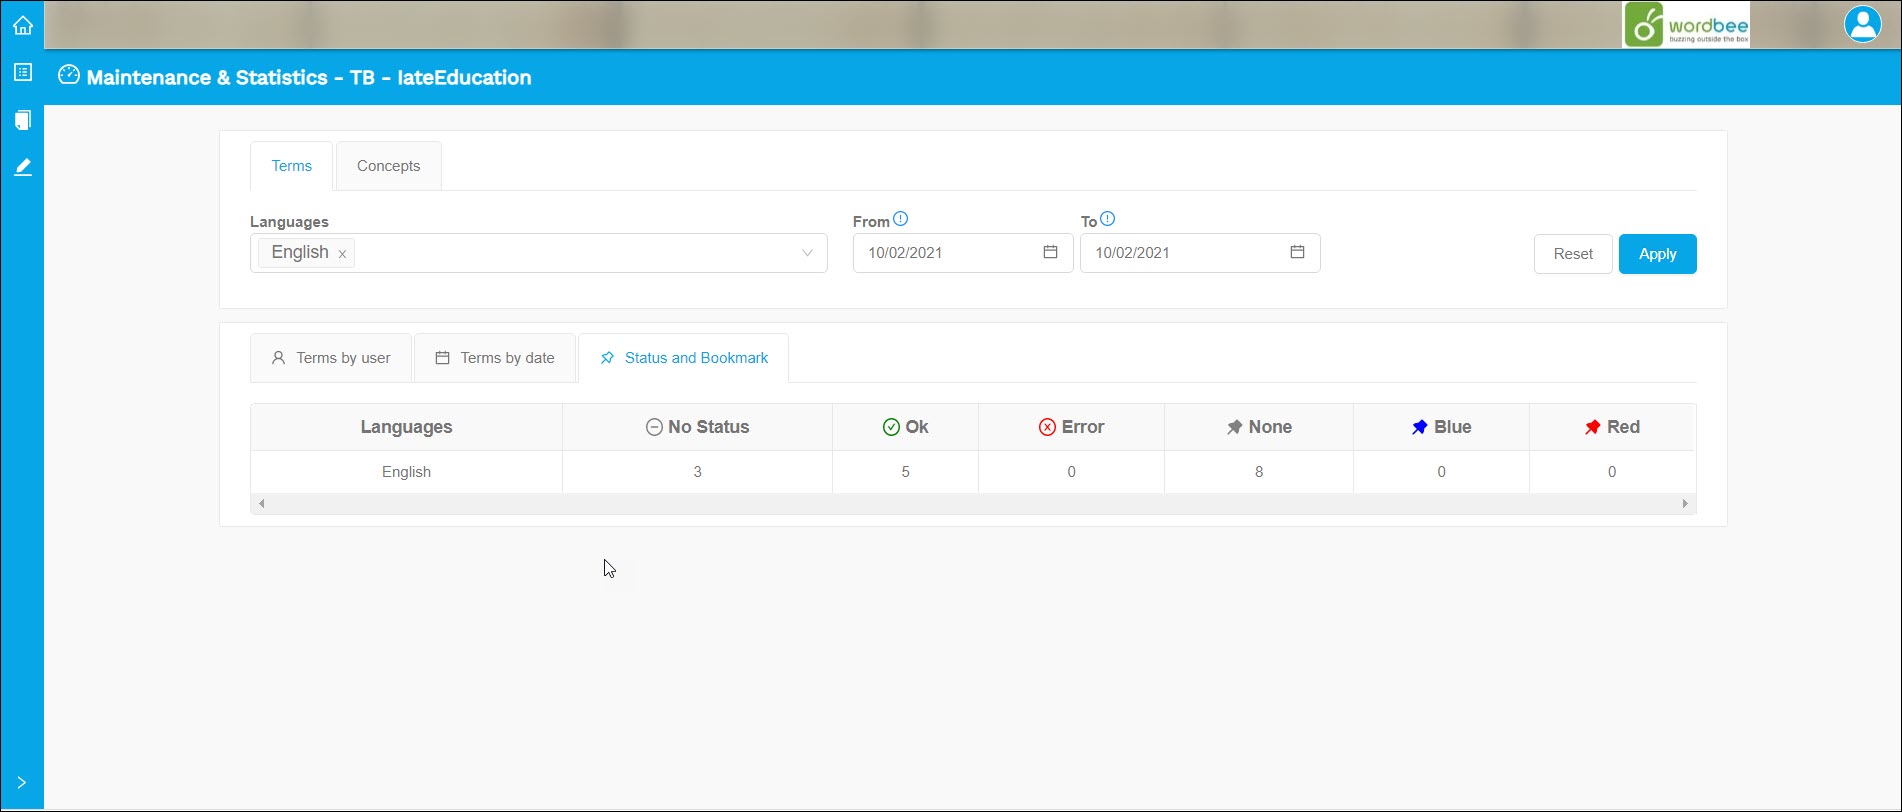Remove the English language tag
The image size is (1902, 812).
pos(342,254)
